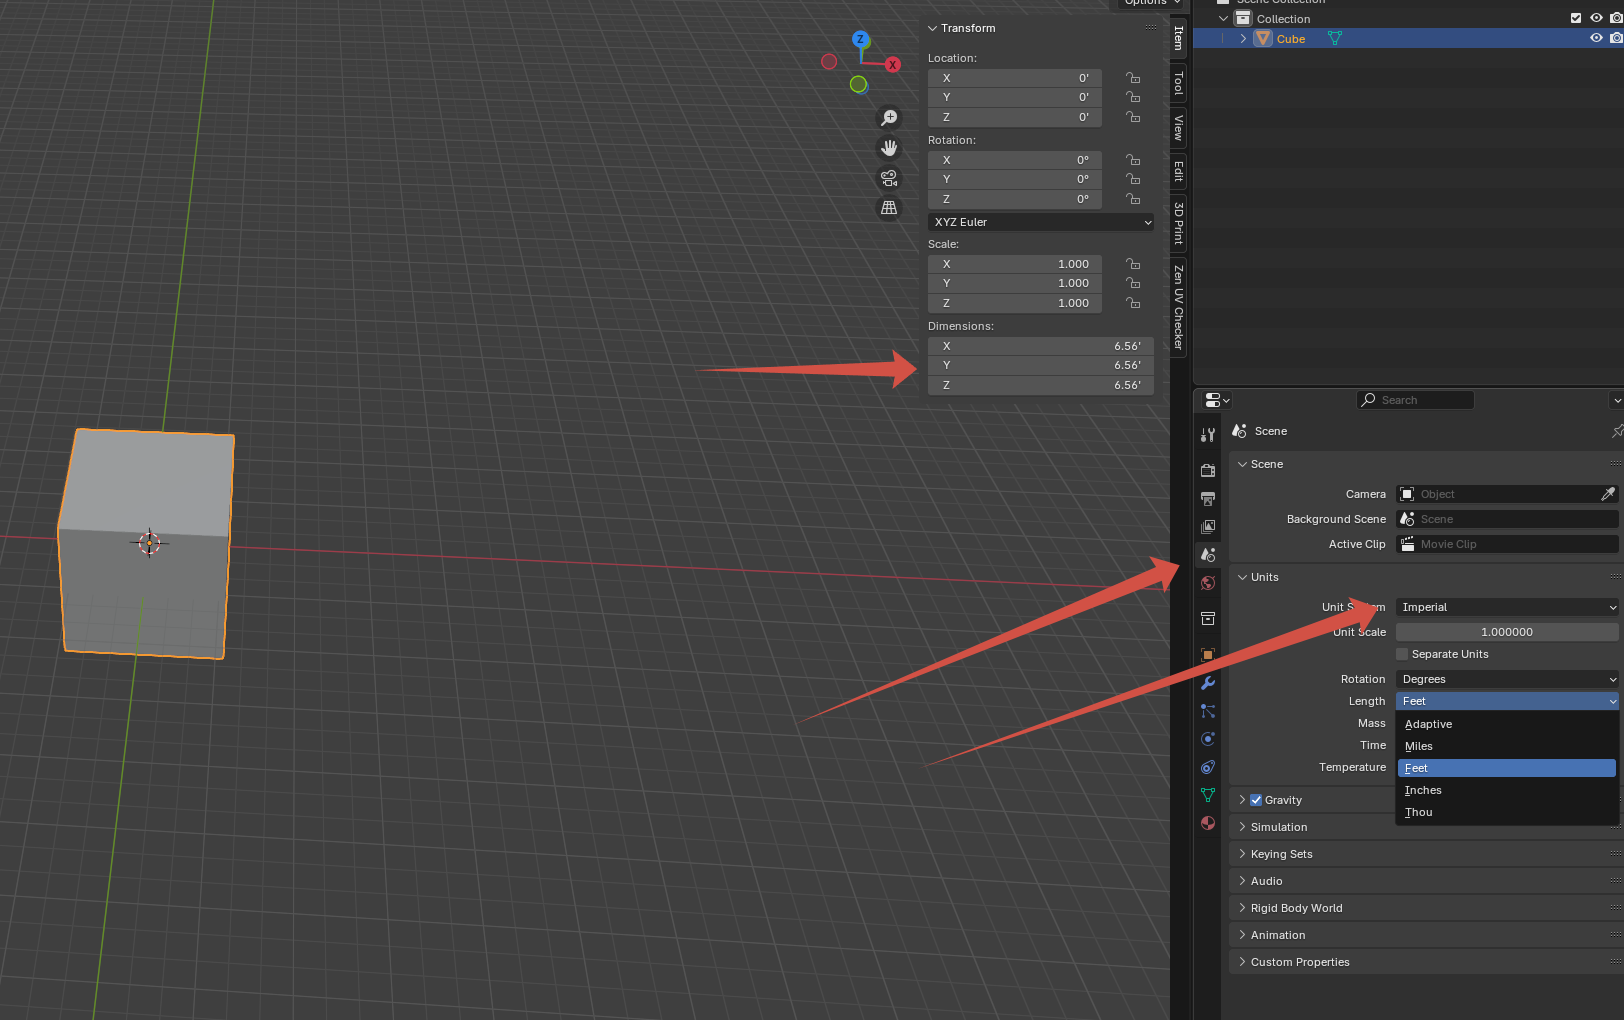Click the pan view hand icon
The image size is (1624, 1020).
889,148
